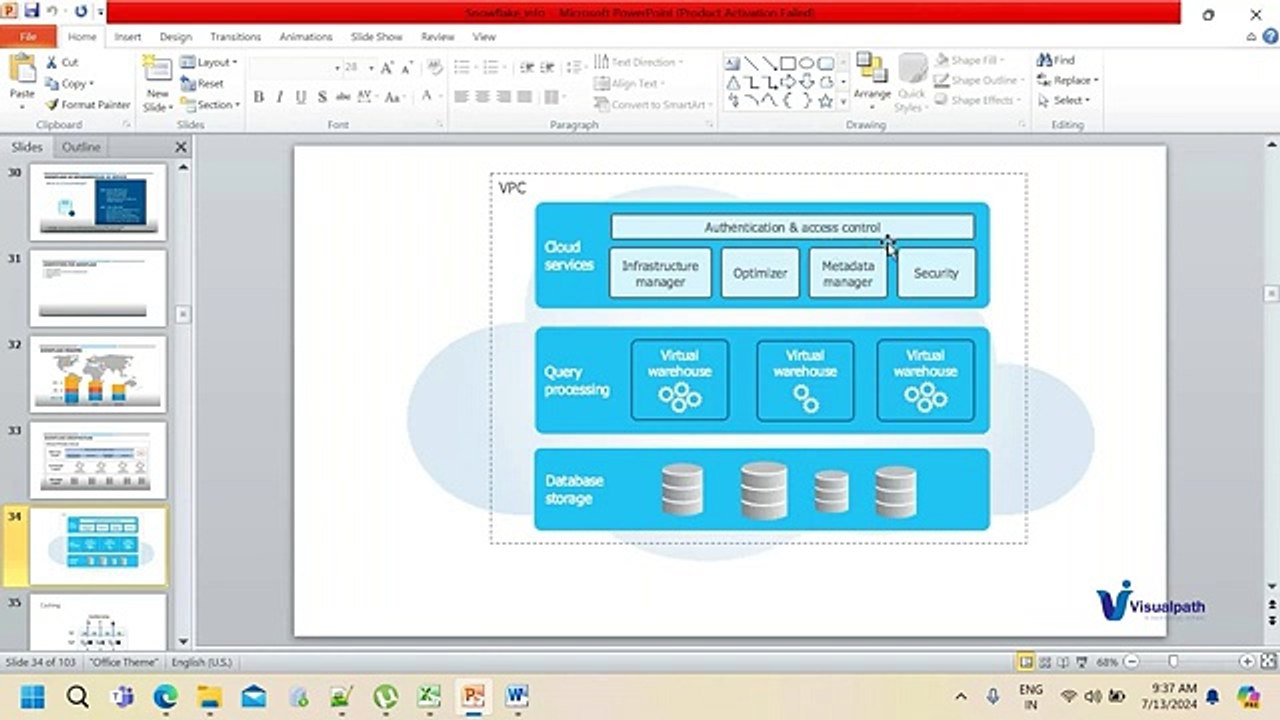Viewport: 1280px width, 720px height.
Task: Select slide 32 thumbnail with world map
Action: [97, 374]
